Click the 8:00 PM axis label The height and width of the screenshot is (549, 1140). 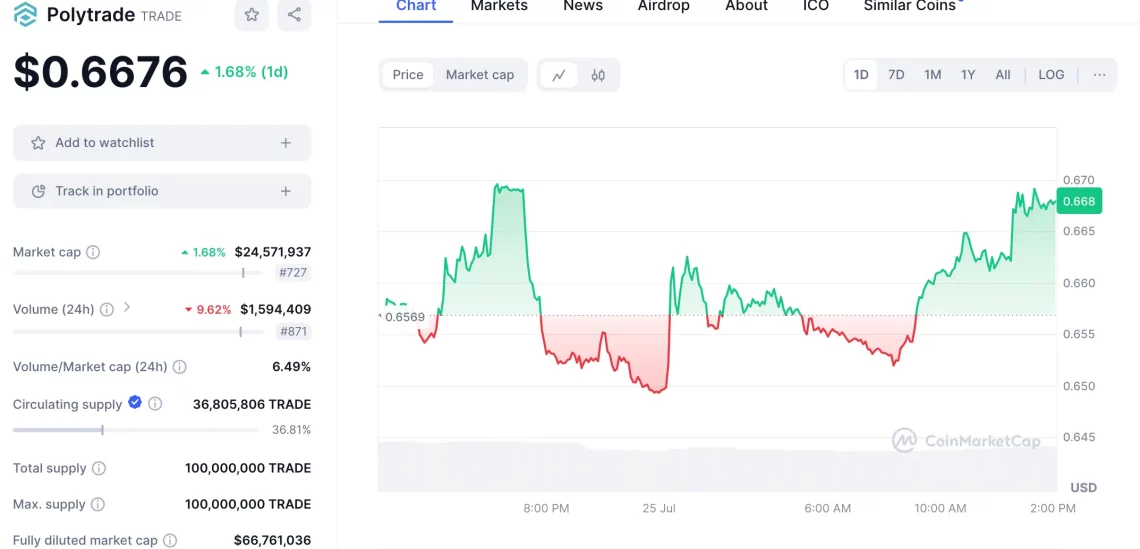[x=546, y=508]
